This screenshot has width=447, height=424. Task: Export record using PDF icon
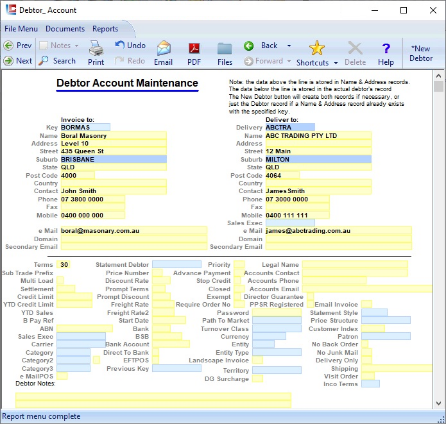pyautogui.click(x=194, y=49)
